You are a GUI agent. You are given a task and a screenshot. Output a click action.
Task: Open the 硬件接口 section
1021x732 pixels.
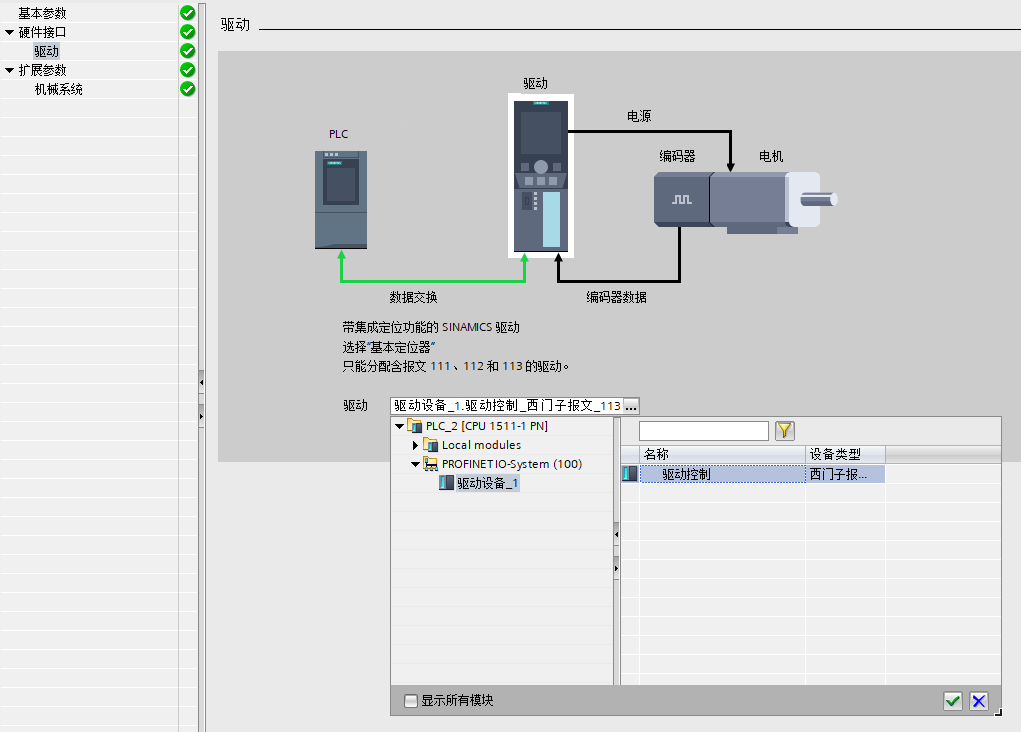click(x=42, y=32)
